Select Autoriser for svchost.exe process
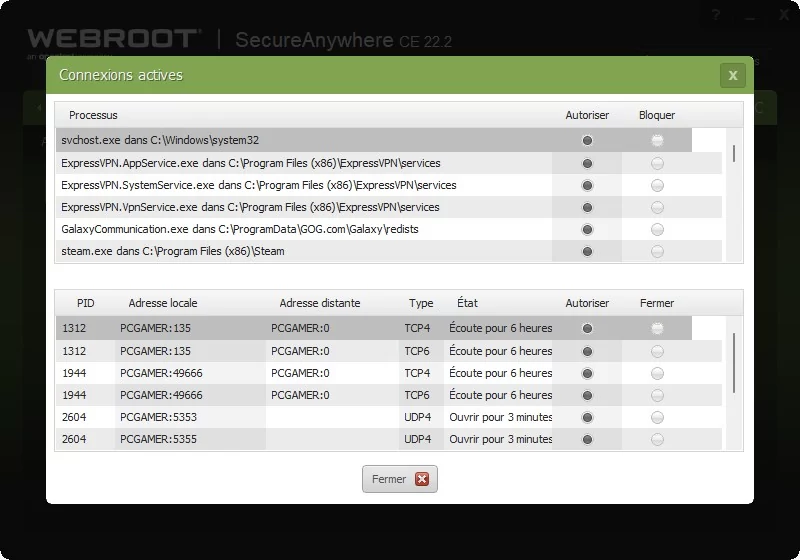Image resolution: width=800 pixels, height=560 pixels. [x=587, y=140]
